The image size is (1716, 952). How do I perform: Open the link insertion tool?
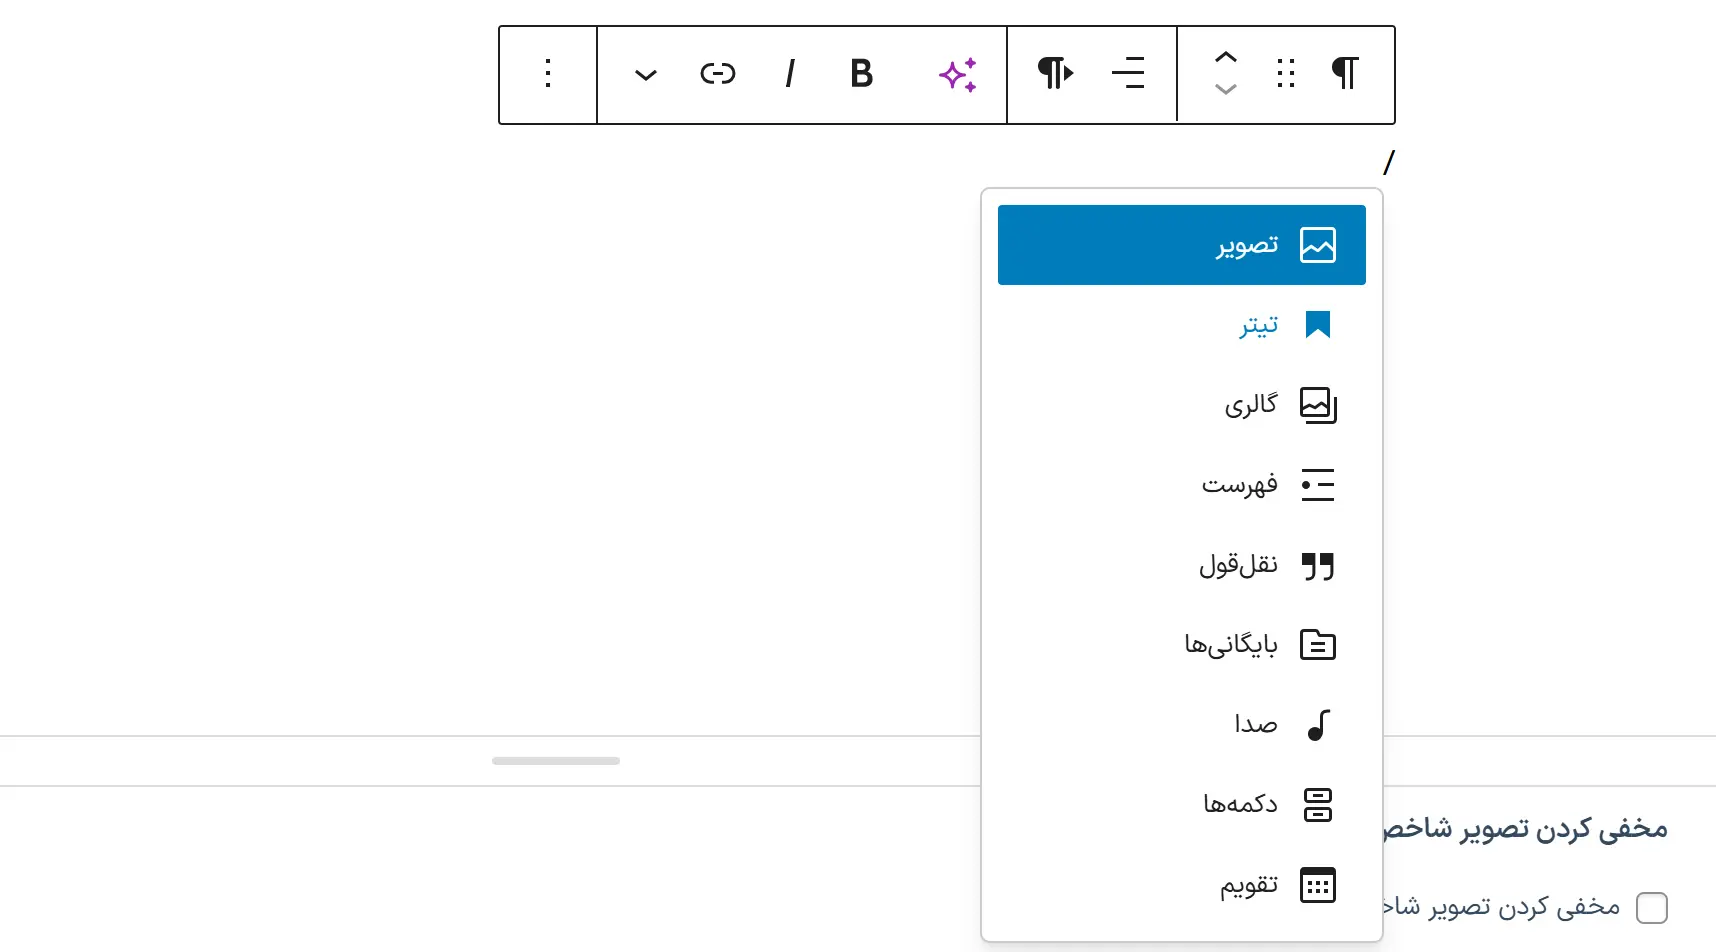tap(718, 74)
